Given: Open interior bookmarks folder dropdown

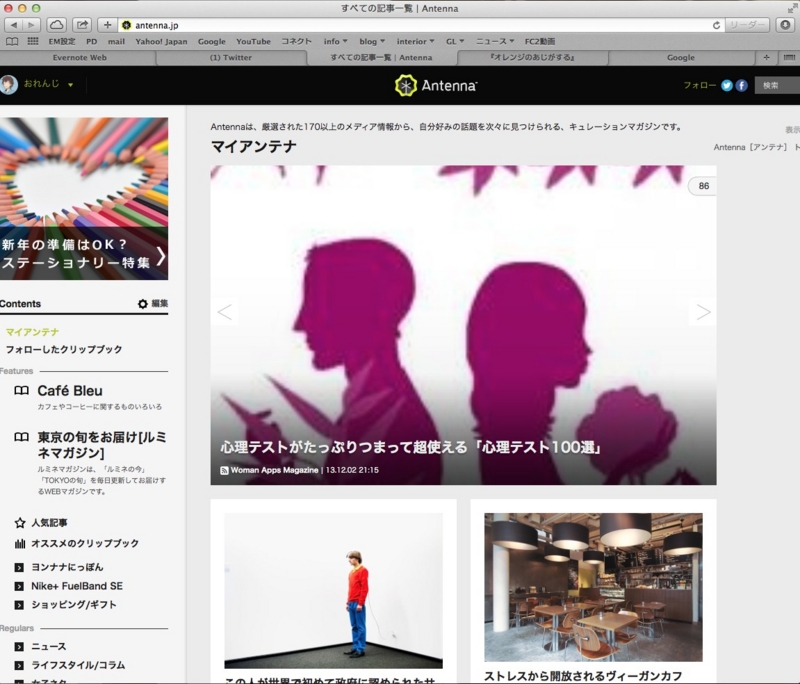Looking at the screenshot, I should coord(415,41).
